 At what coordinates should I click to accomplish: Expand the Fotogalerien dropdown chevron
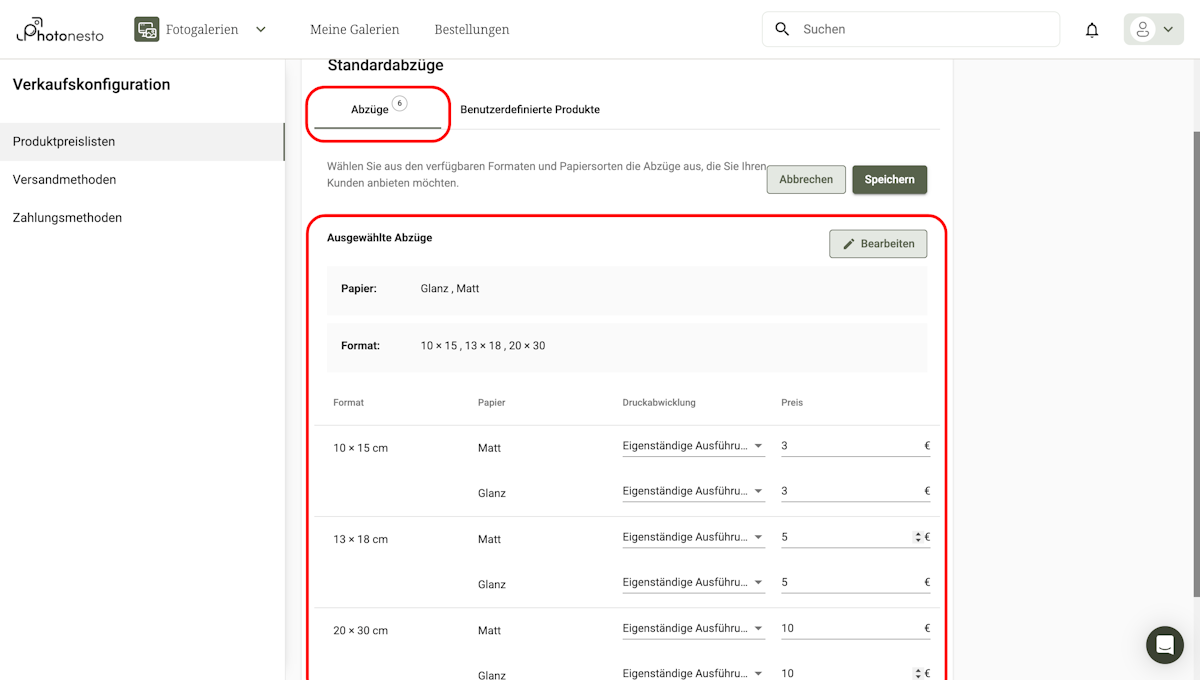pos(260,29)
